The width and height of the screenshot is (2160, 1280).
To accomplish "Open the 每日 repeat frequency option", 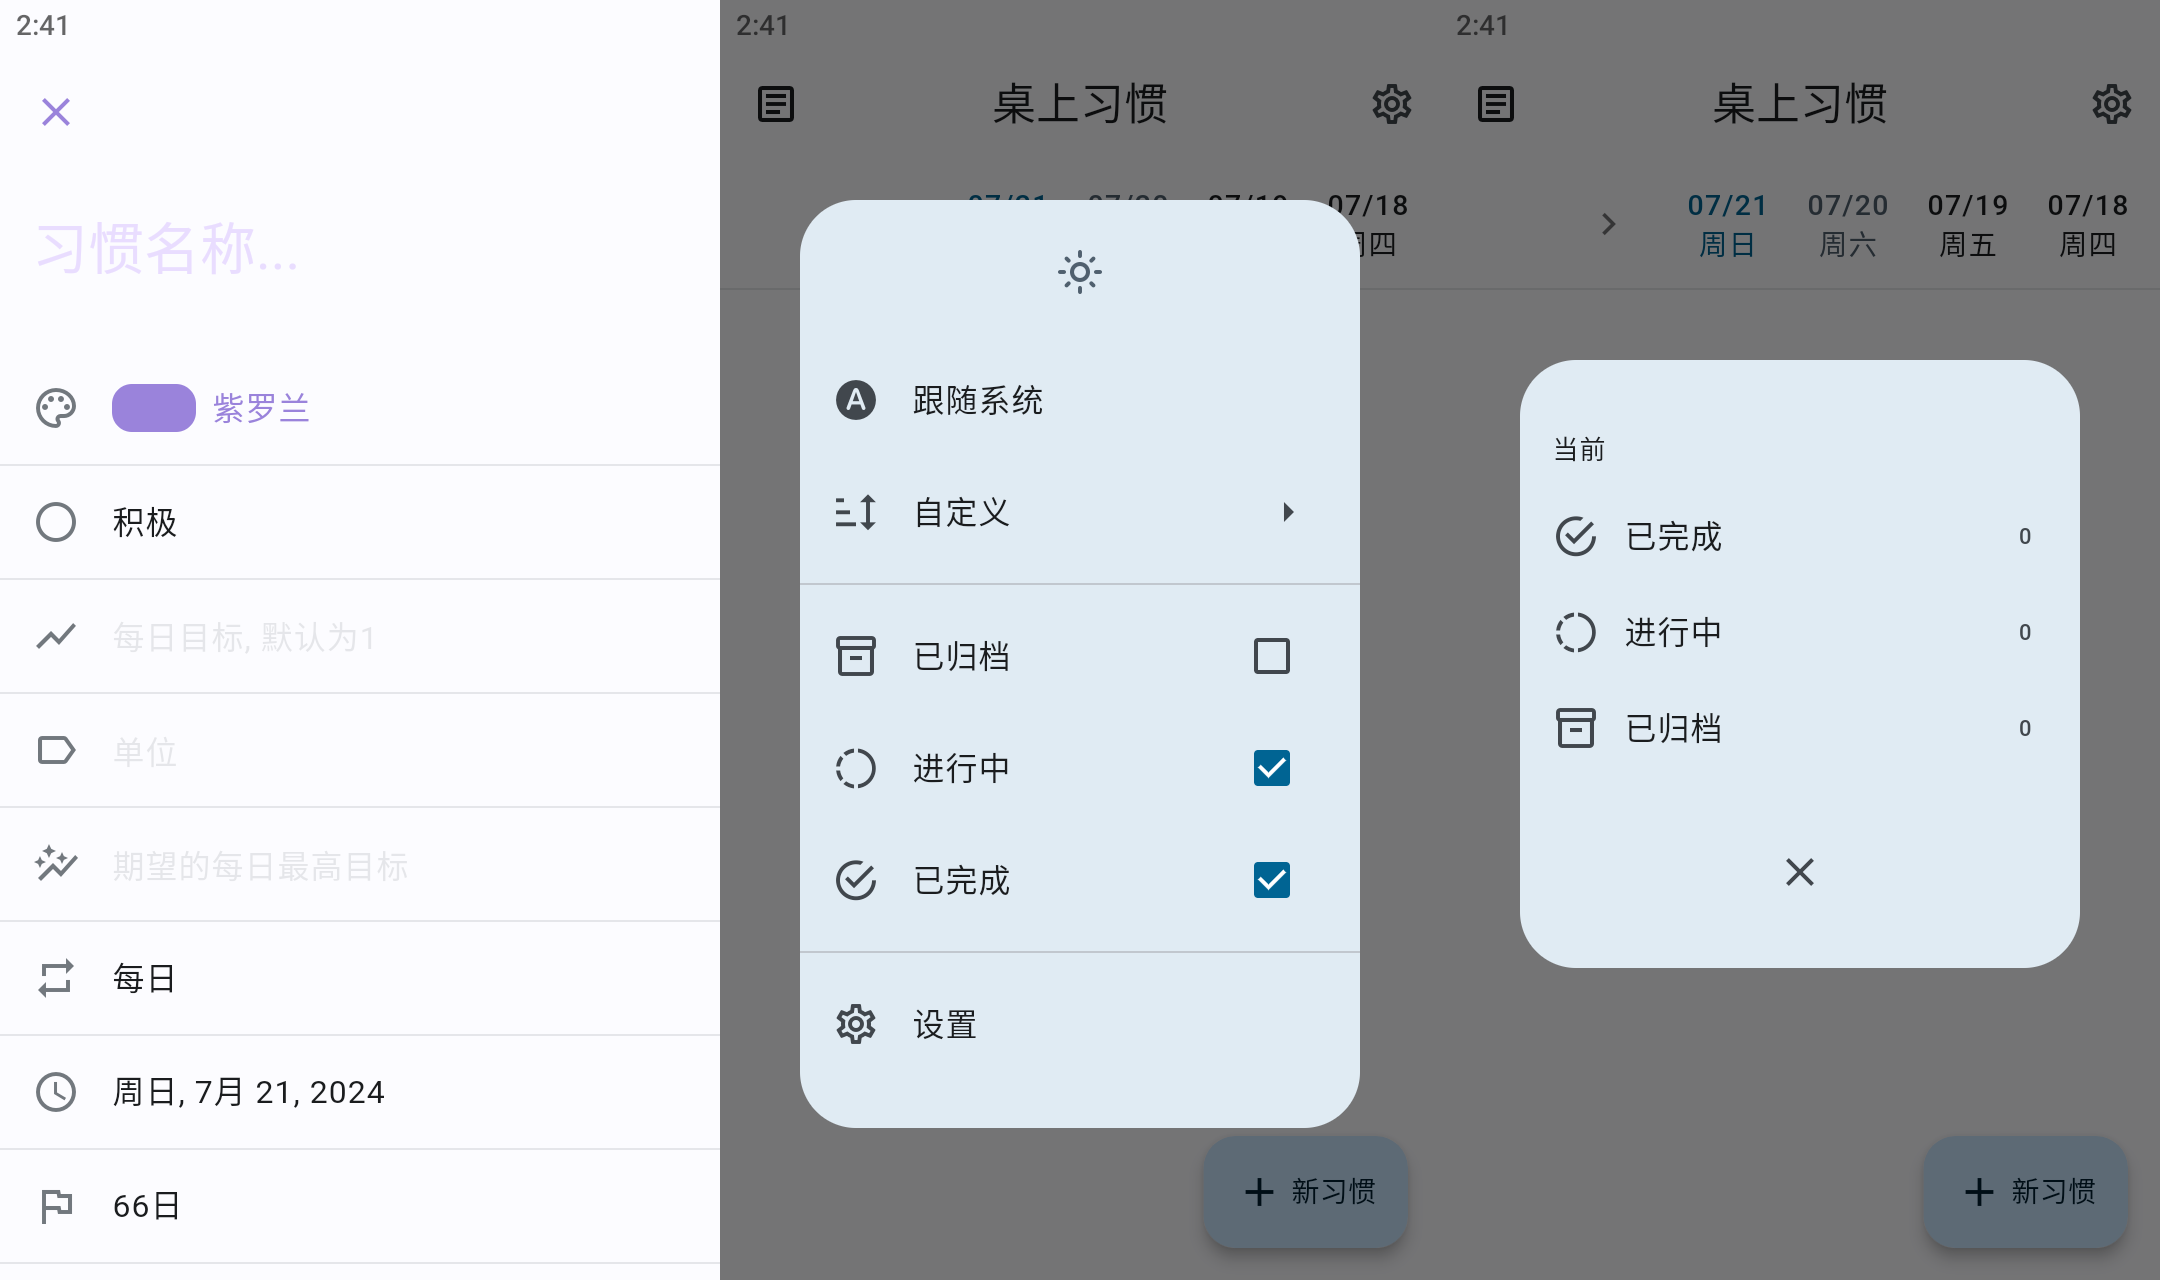I will tap(360, 978).
